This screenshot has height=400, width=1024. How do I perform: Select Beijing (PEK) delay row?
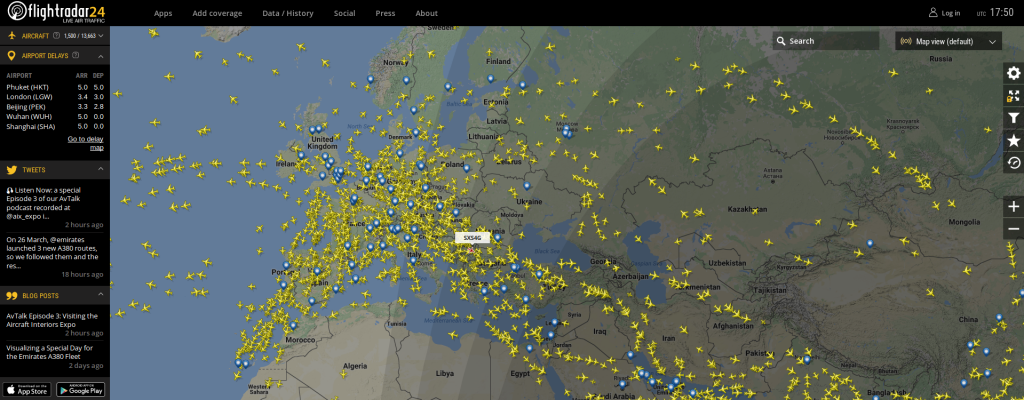pyautogui.click(x=55, y=107)
